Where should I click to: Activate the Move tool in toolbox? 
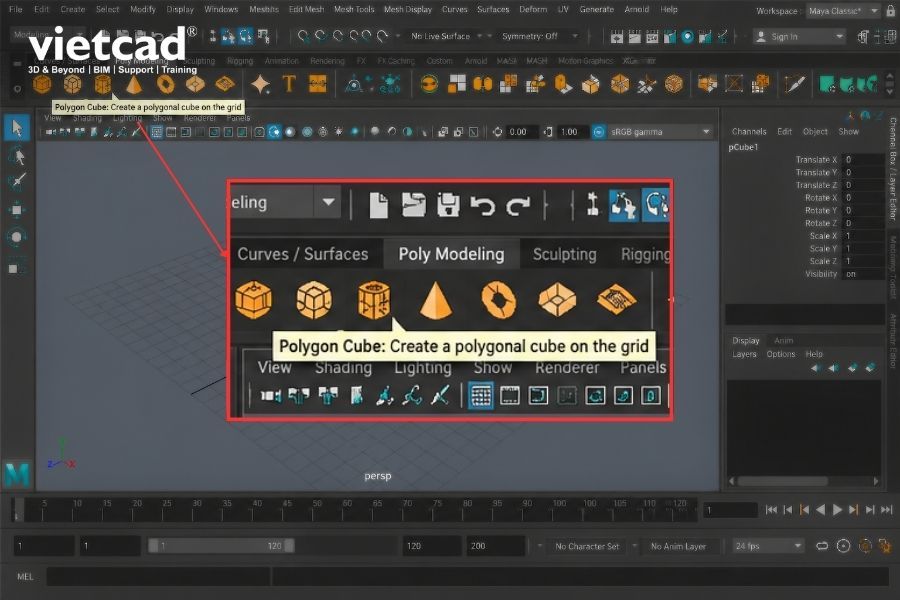(17, 210)
